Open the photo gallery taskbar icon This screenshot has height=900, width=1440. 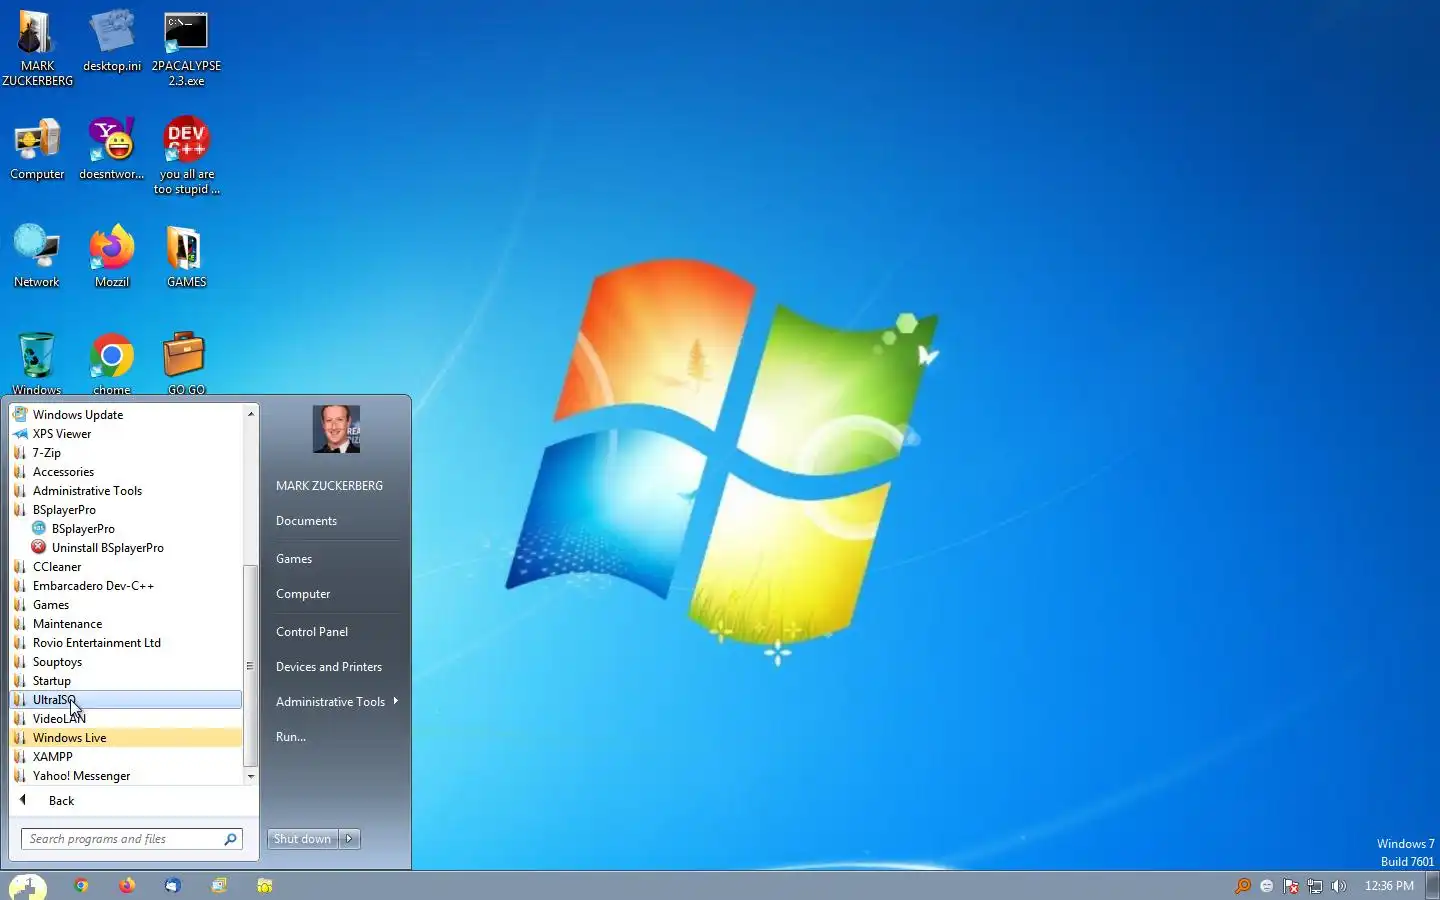point(219,886)
